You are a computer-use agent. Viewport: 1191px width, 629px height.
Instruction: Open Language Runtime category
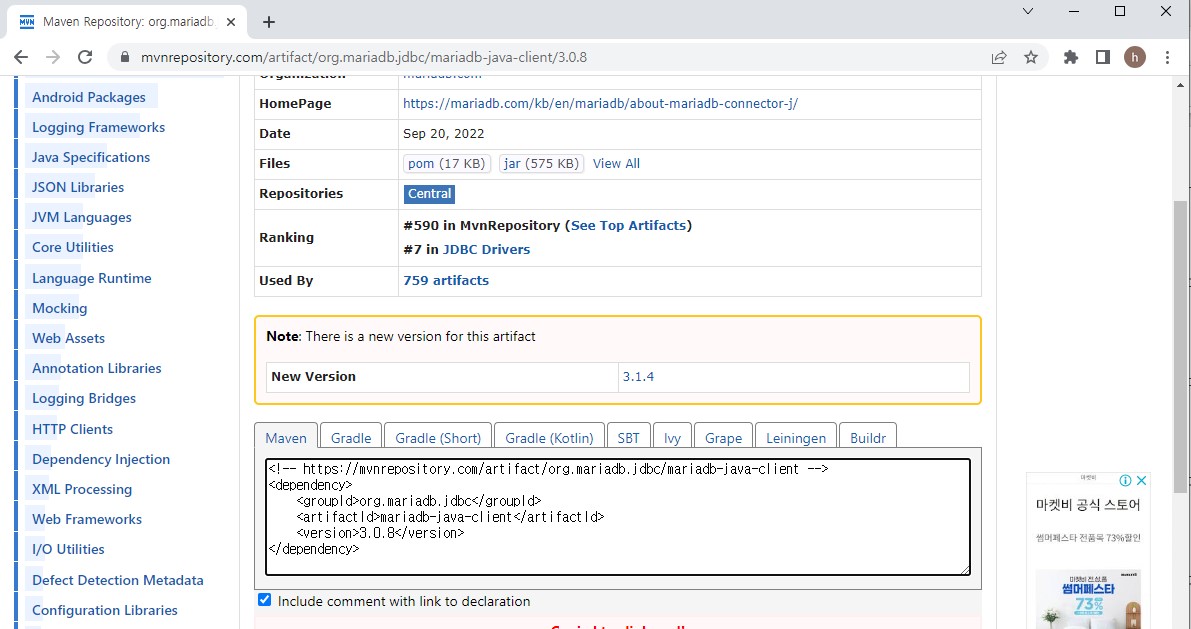pos(92,278)
